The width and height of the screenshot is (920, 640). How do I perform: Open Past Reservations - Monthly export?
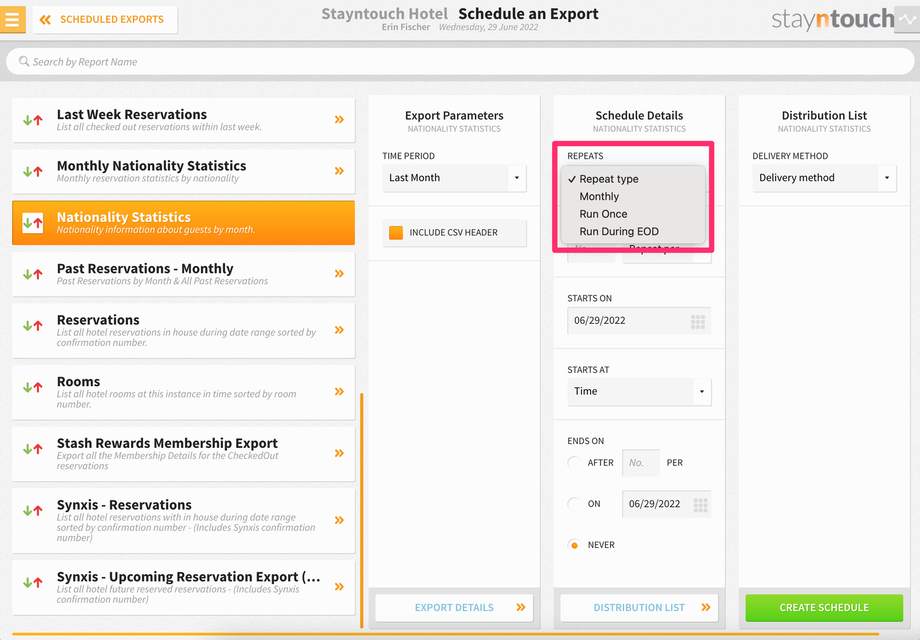(x=184, y=274)
